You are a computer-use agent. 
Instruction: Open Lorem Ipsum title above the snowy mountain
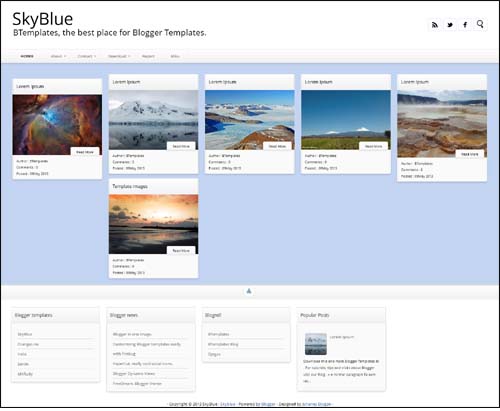coord(126,82)
